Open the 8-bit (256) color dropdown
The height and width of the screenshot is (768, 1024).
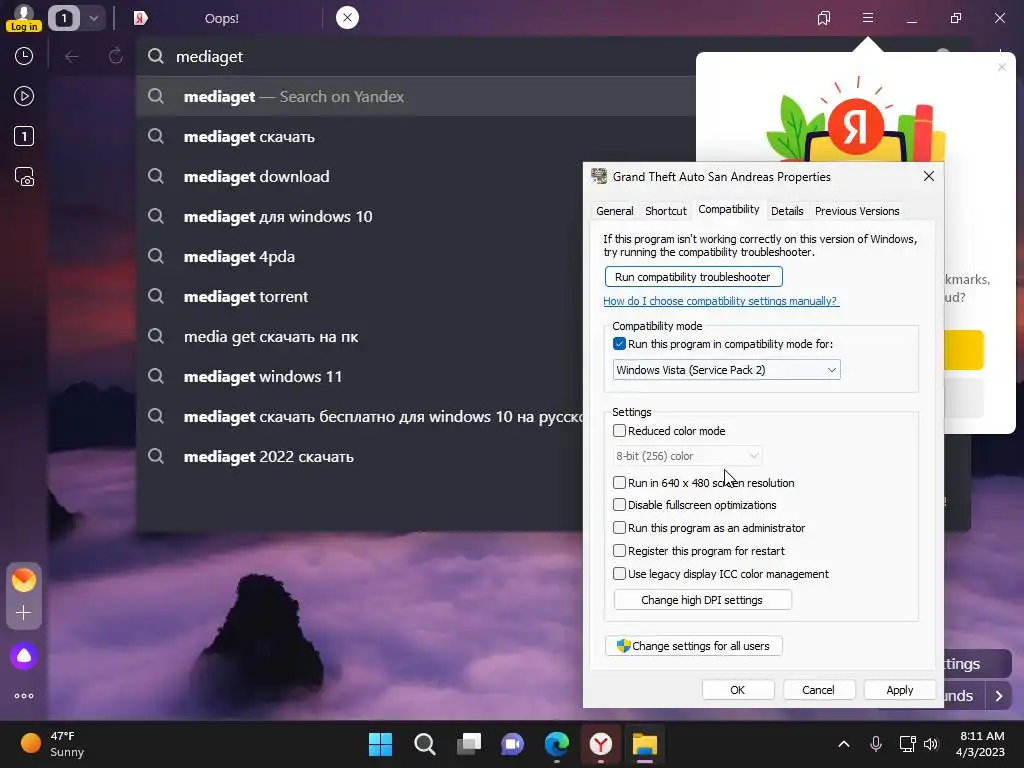tap(688, 456)
